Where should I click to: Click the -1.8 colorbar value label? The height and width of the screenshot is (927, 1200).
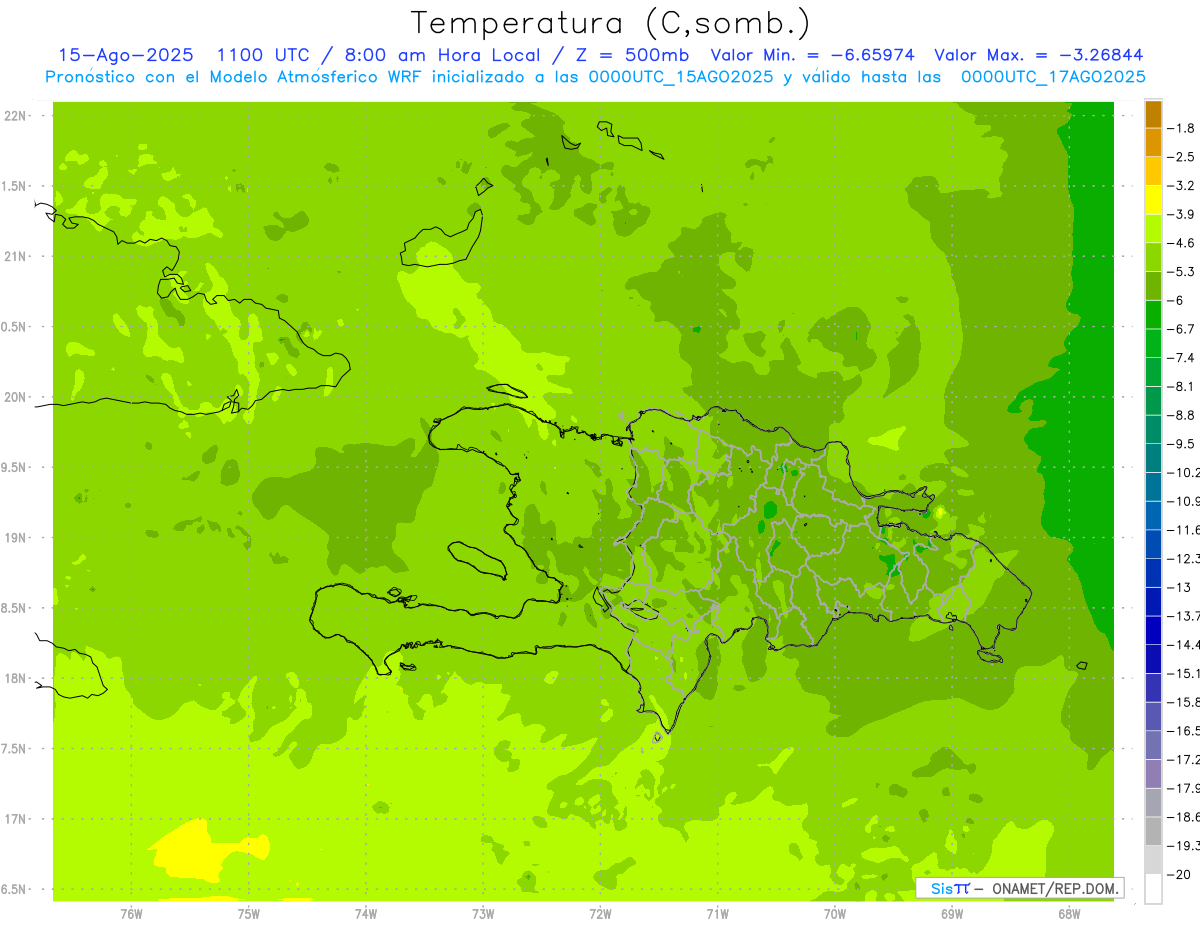[1183, 128]
